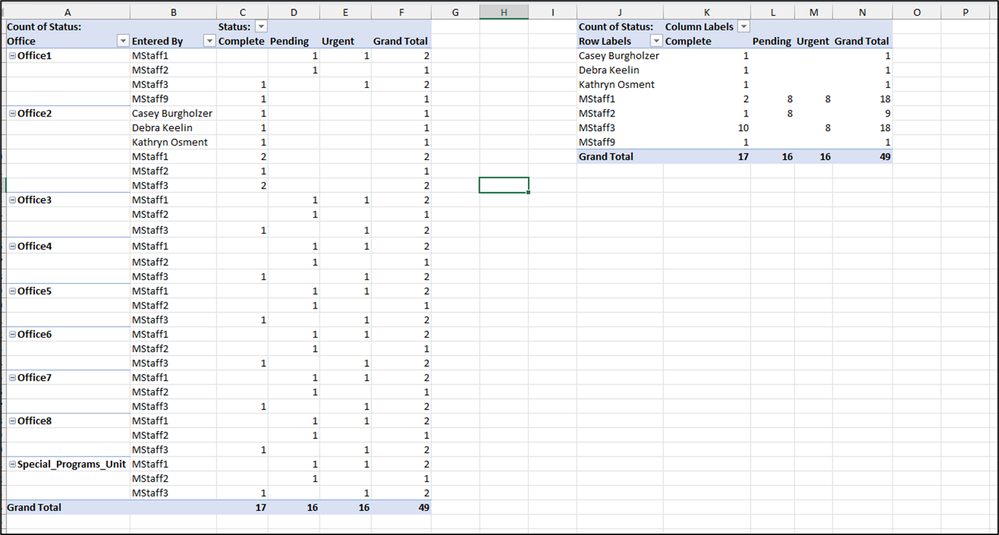Open the Column Labels filter dropdown
The image size is (999, 535).
click(x=743, y=26)
